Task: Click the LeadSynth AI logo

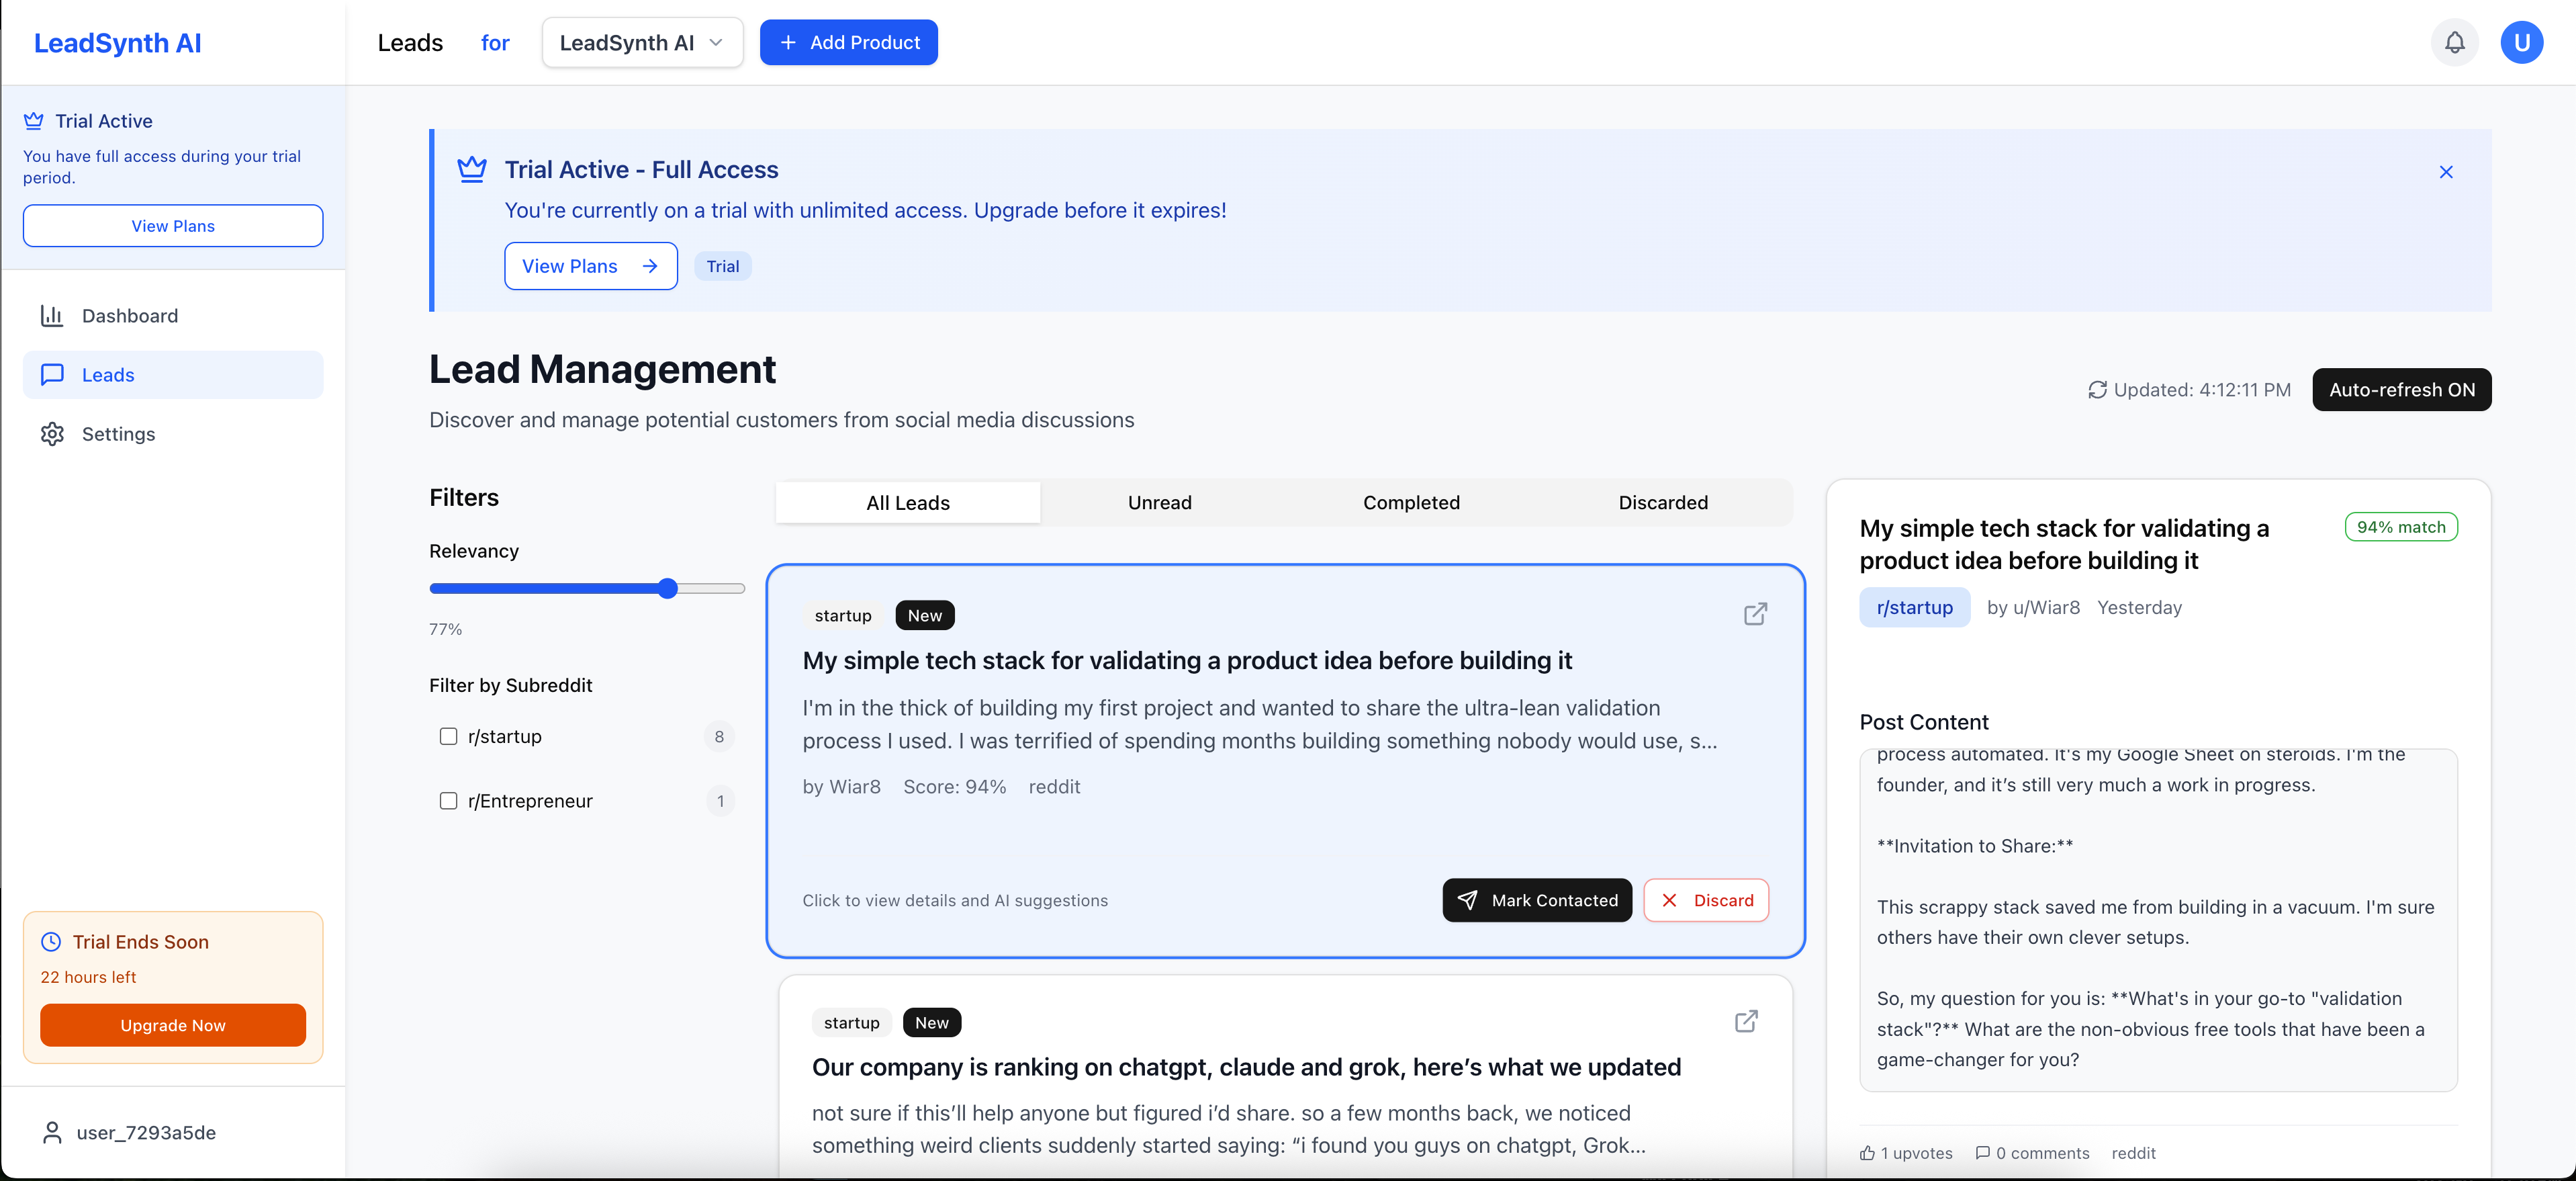Action: click(117, 43)
